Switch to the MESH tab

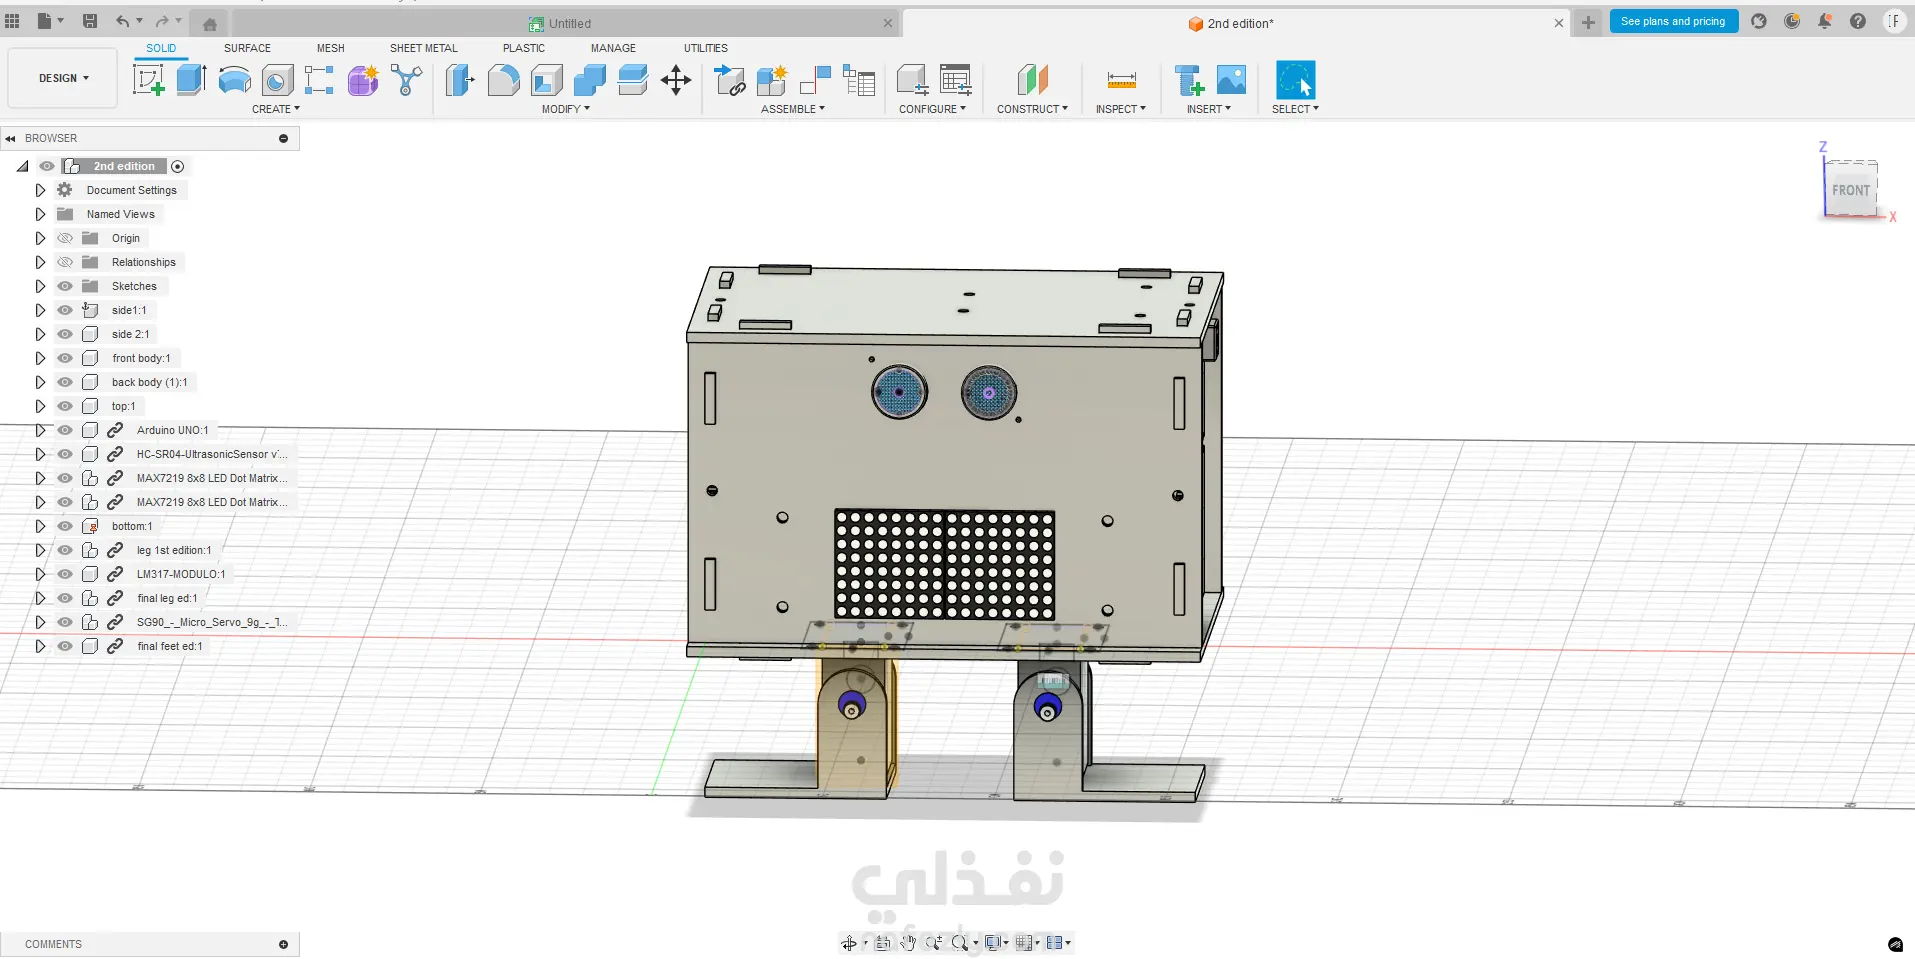(330, 48)
